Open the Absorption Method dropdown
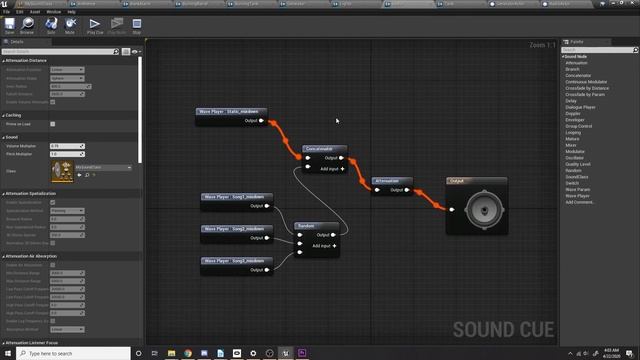640x360 pixels. 67,329
